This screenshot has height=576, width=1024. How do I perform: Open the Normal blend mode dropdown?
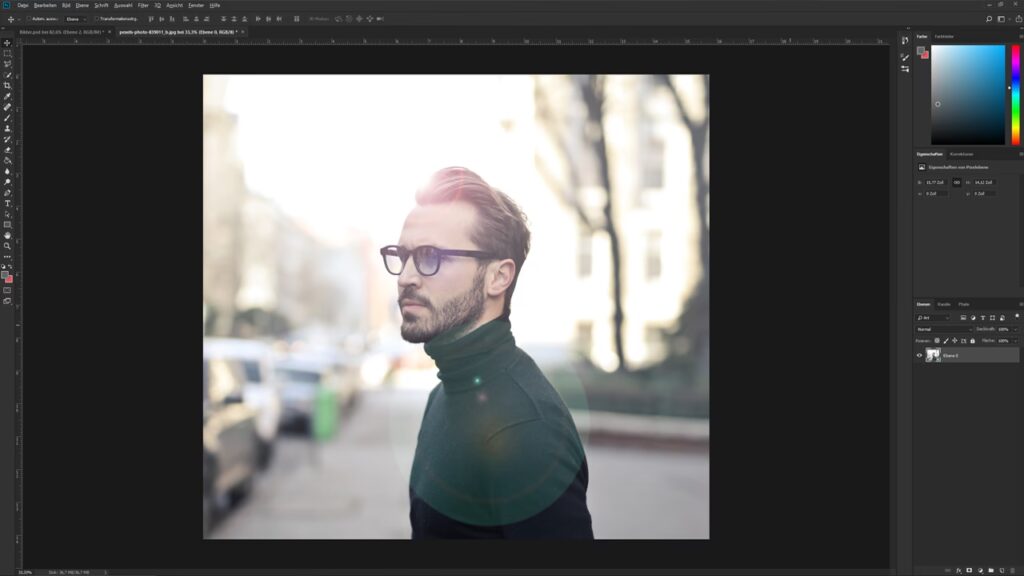[944, 329]
